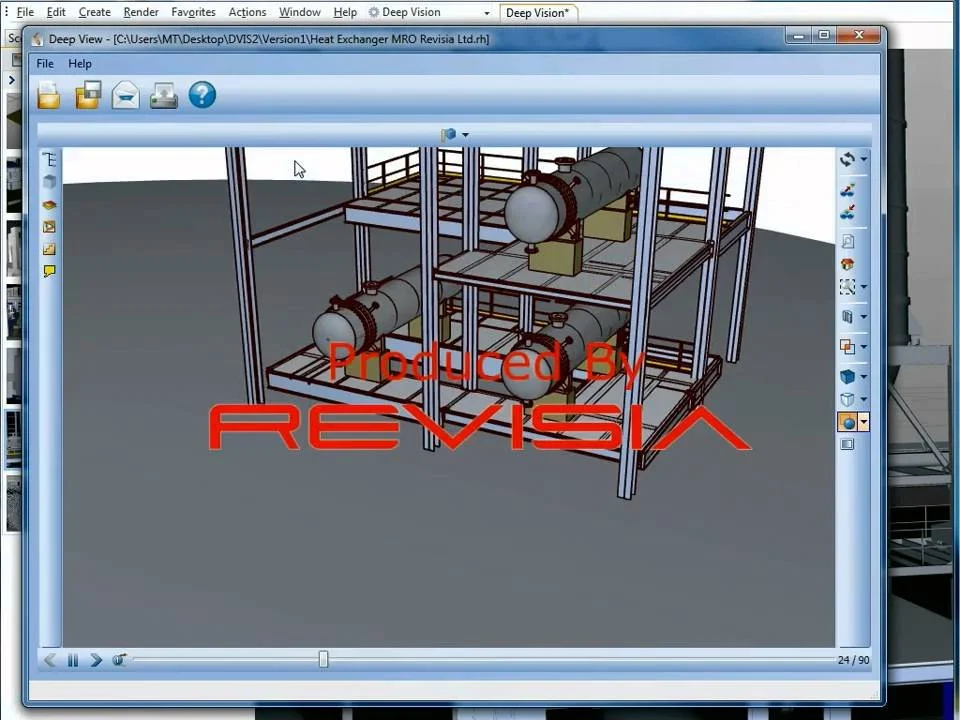Open the yellow comment bubble icon
This screenshot has height=720, width=960.
pyautogui.click(x=50, y=271)
